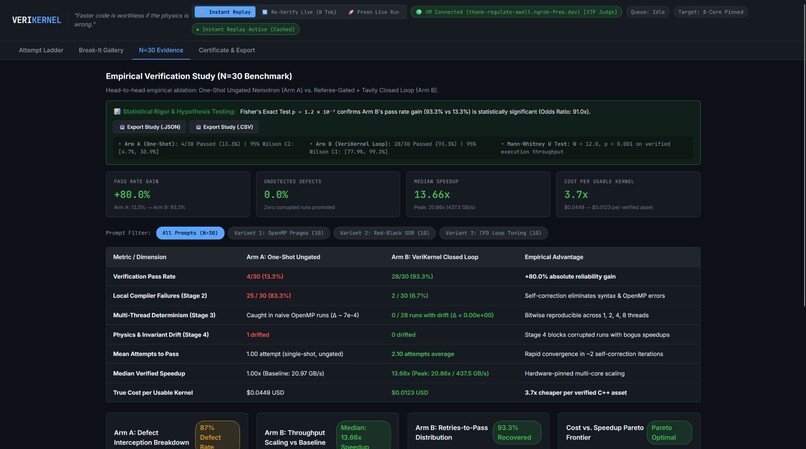Click the green 28/30 (93.3%) value

[412, 277]
